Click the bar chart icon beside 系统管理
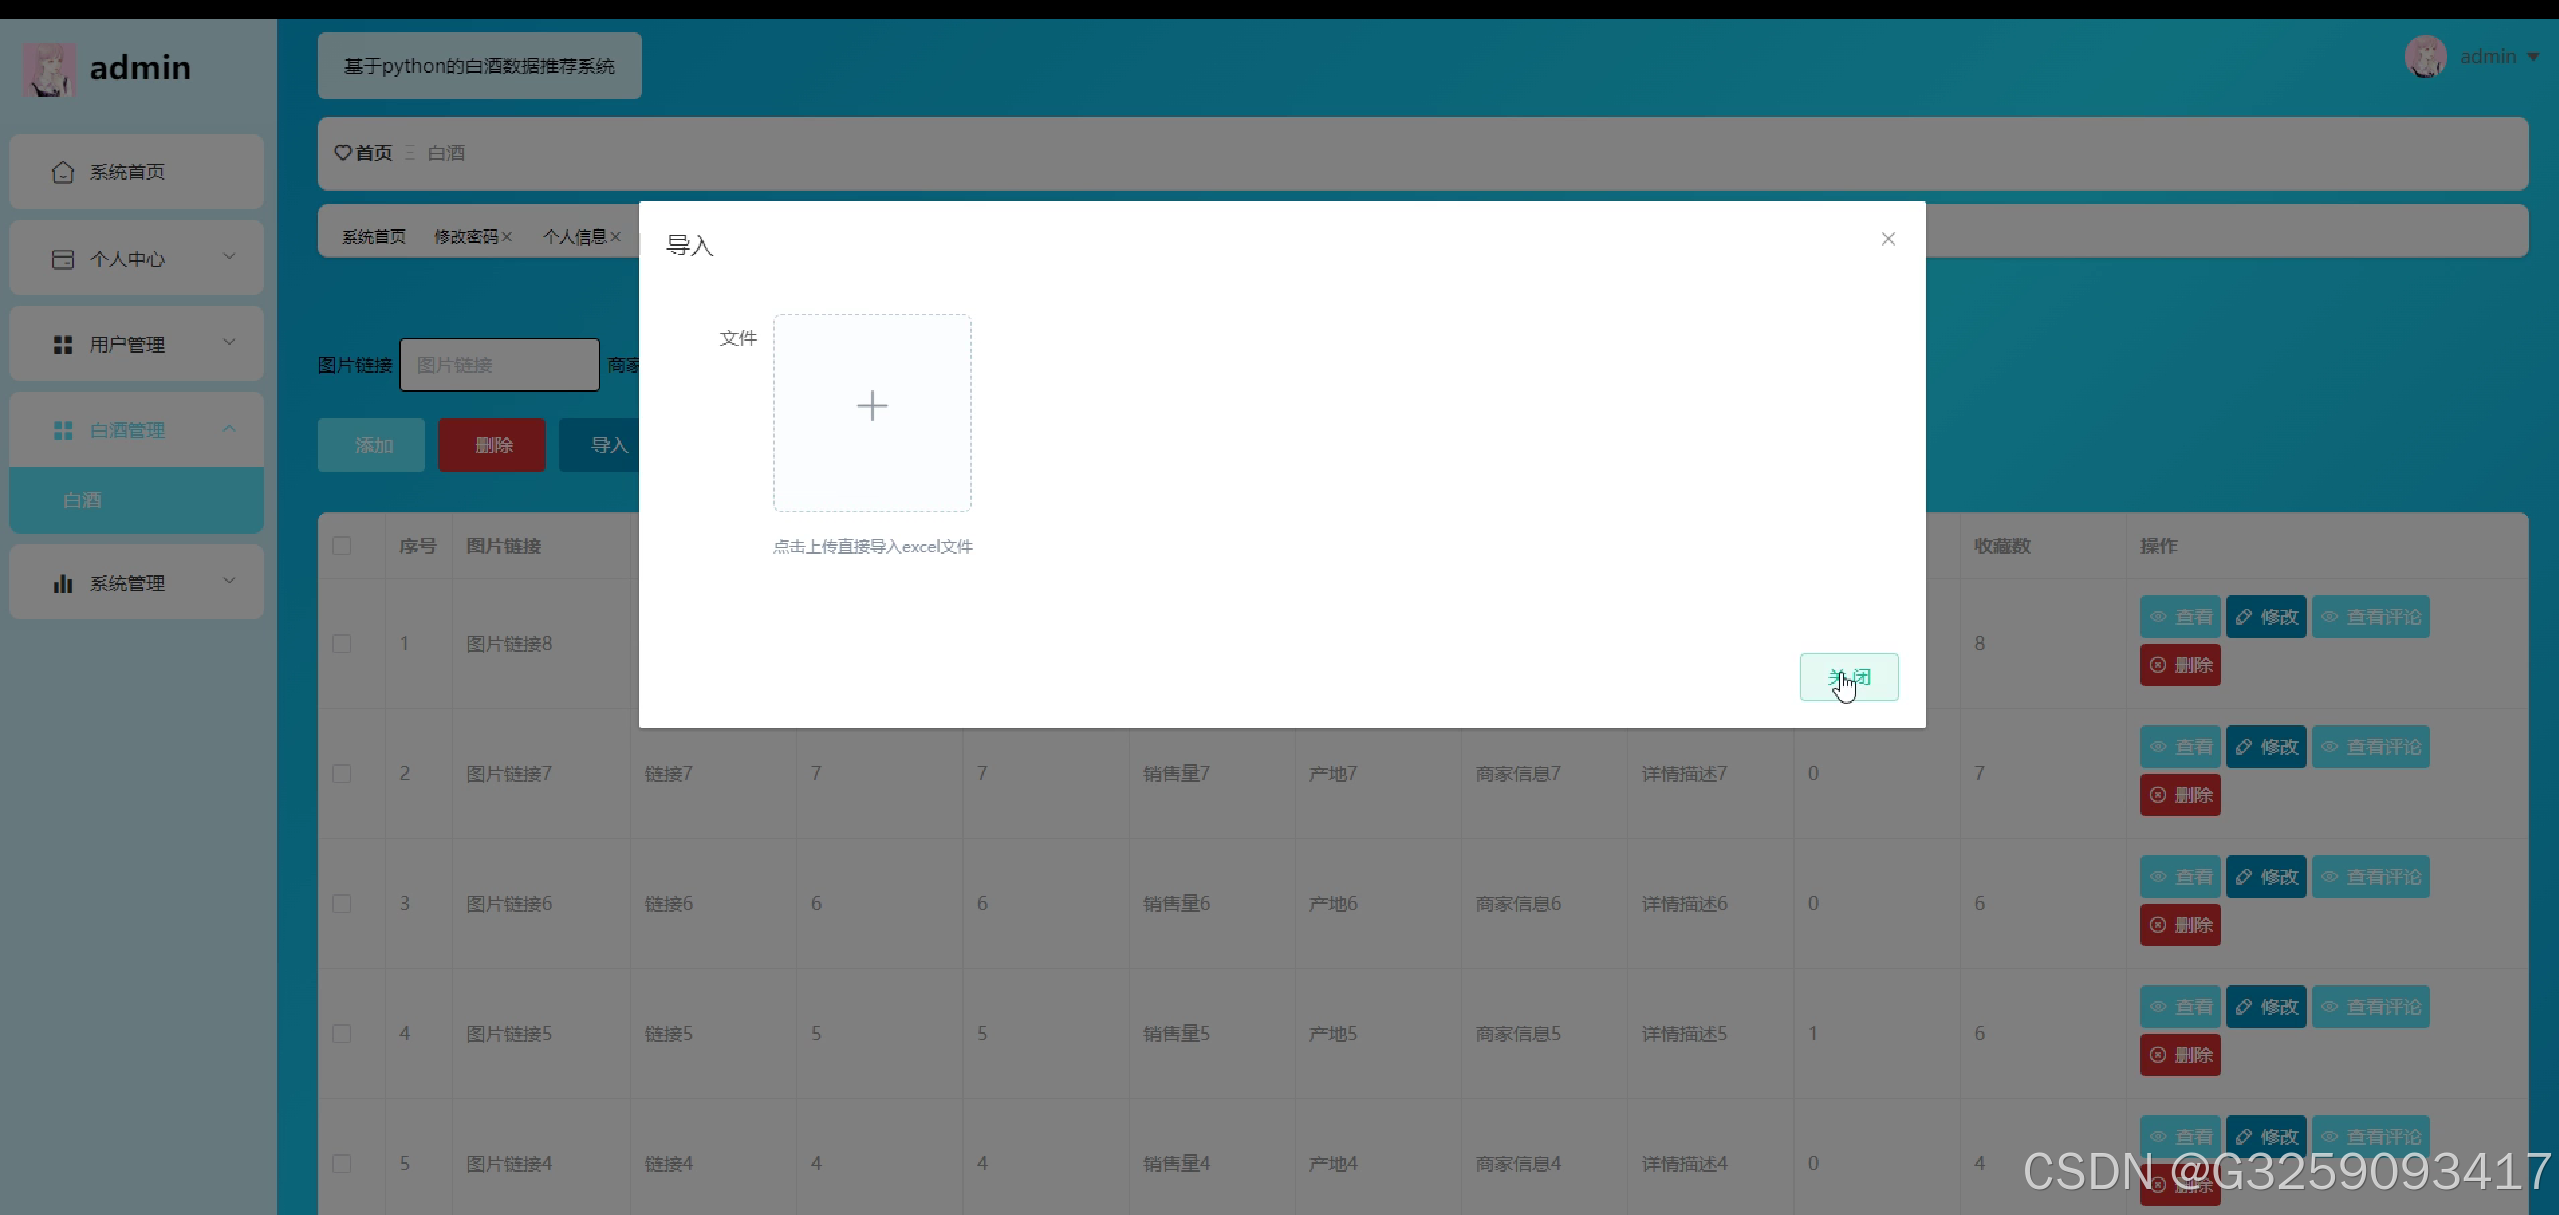 (63, 583)
